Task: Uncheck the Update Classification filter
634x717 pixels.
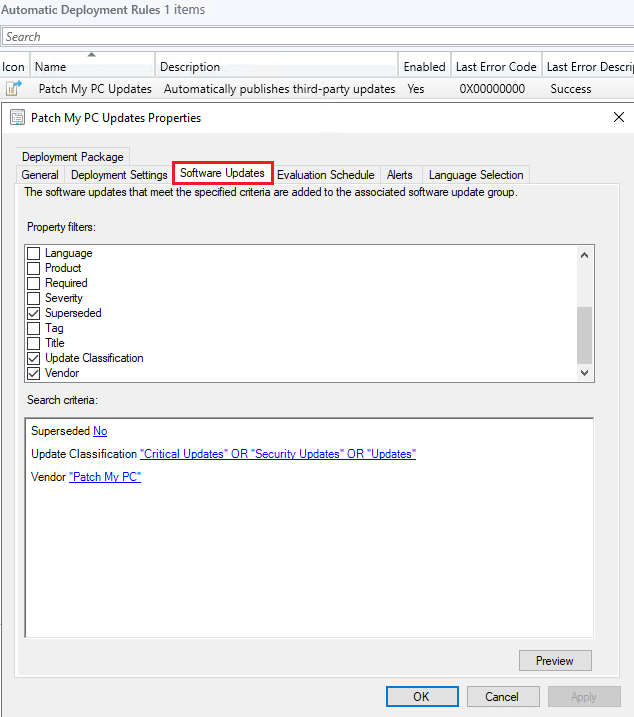Action: pyautogui.click(x=33, y=358)
